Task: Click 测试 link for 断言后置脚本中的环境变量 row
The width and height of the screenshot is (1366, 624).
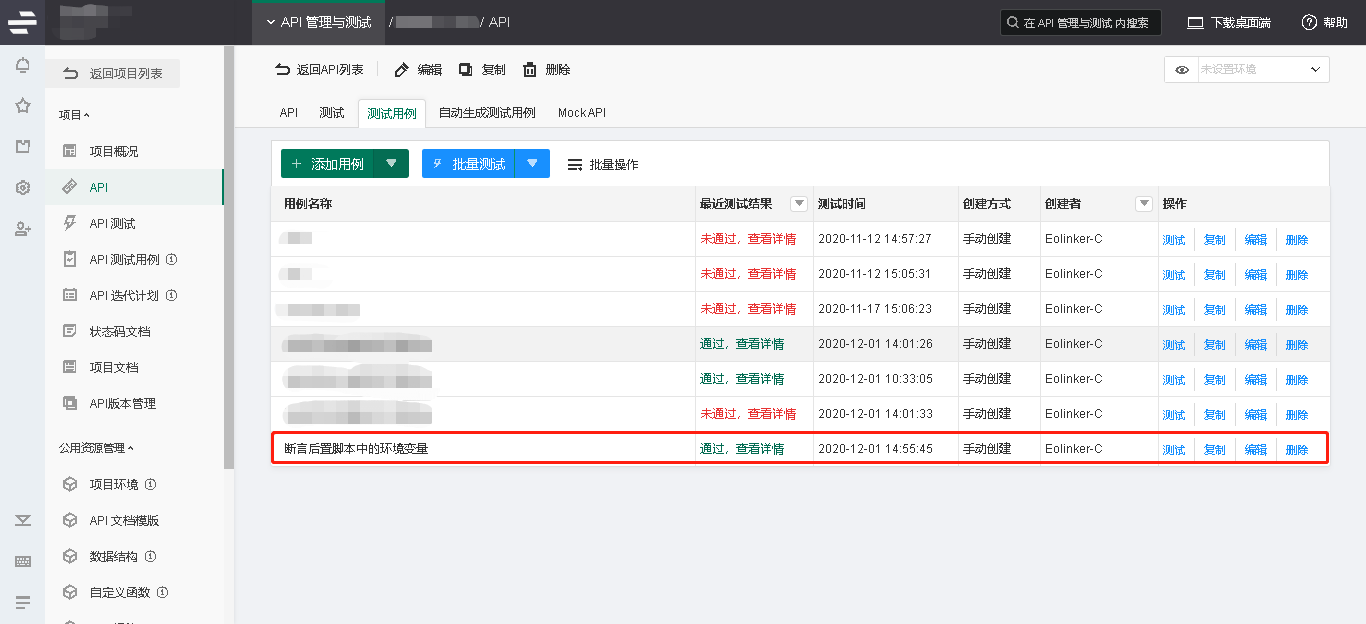Action: click(1173, 450)
